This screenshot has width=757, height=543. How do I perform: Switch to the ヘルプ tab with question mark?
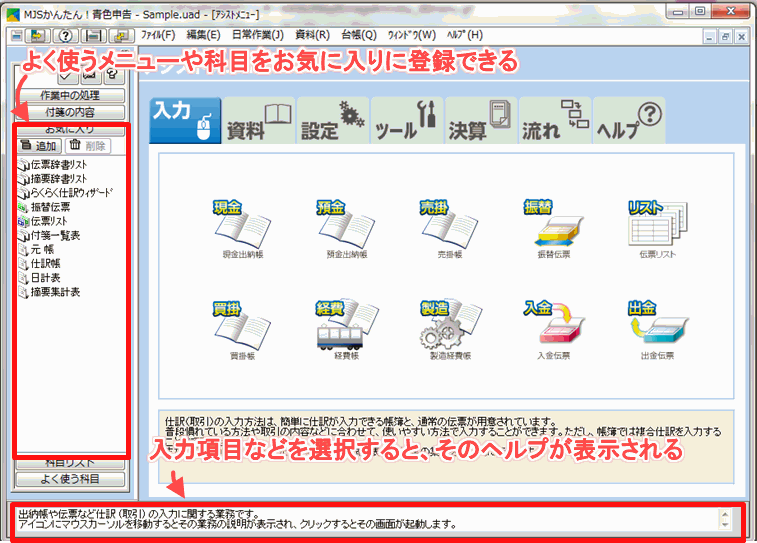point(629,120)
